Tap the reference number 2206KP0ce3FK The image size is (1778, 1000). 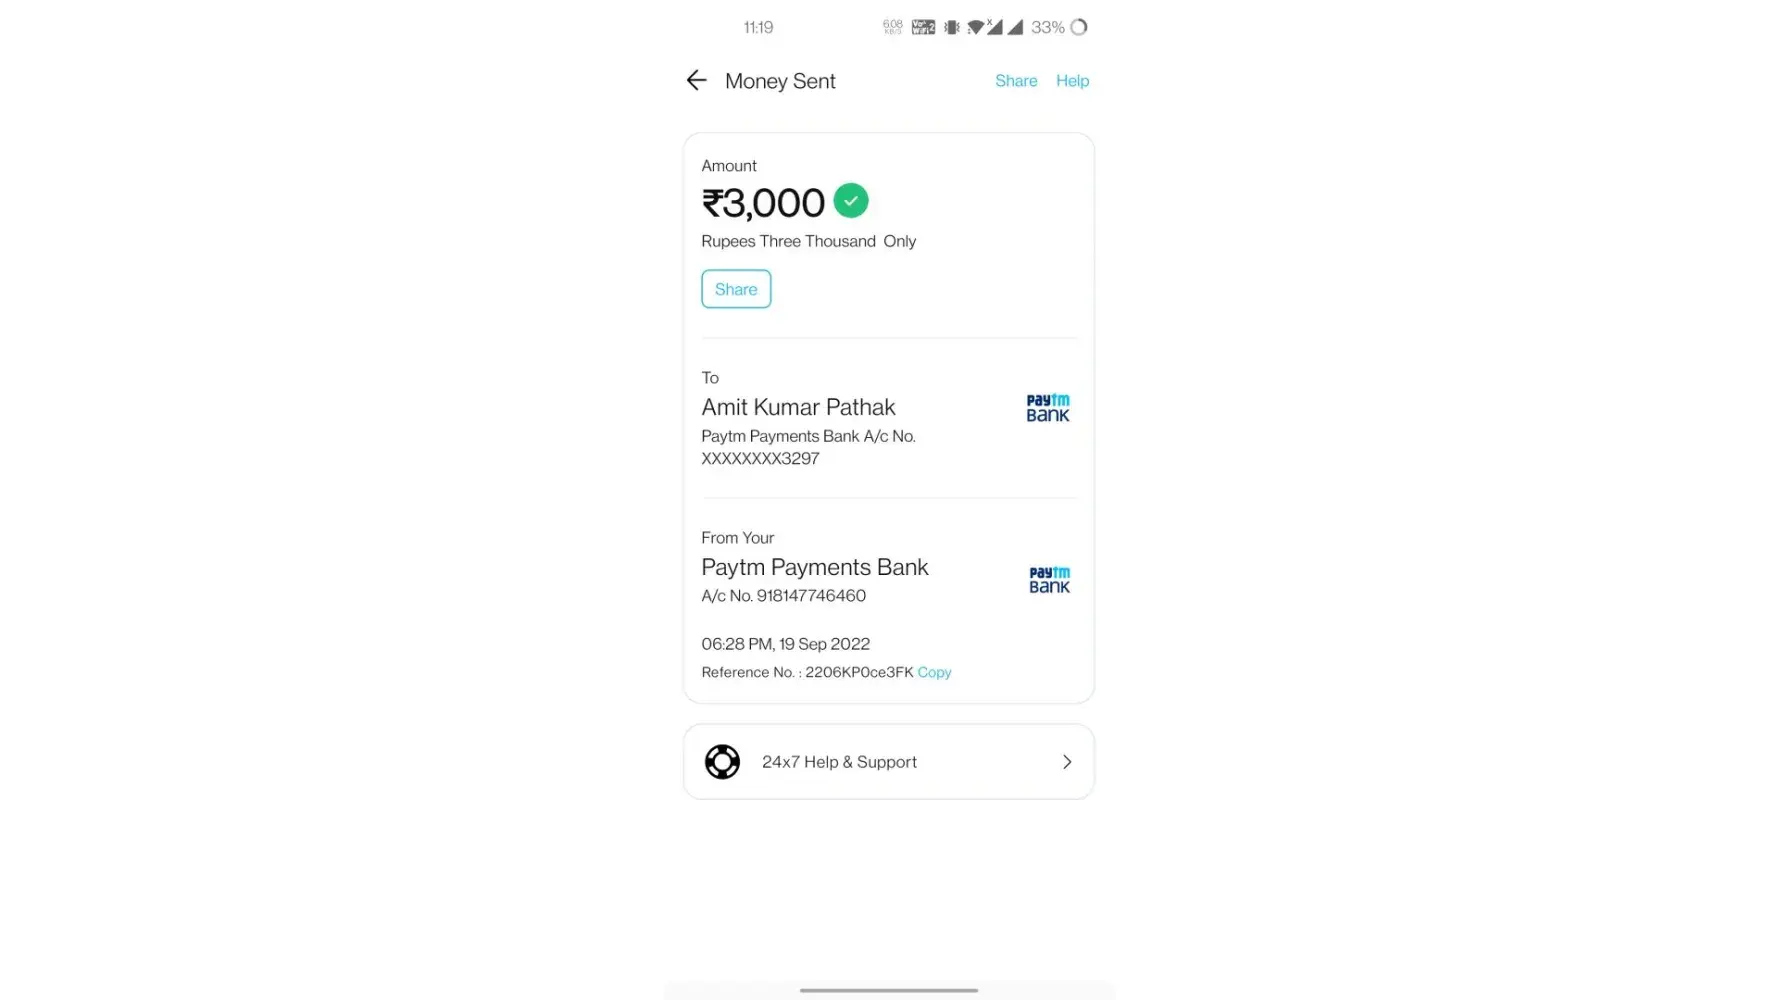point(859,673)
